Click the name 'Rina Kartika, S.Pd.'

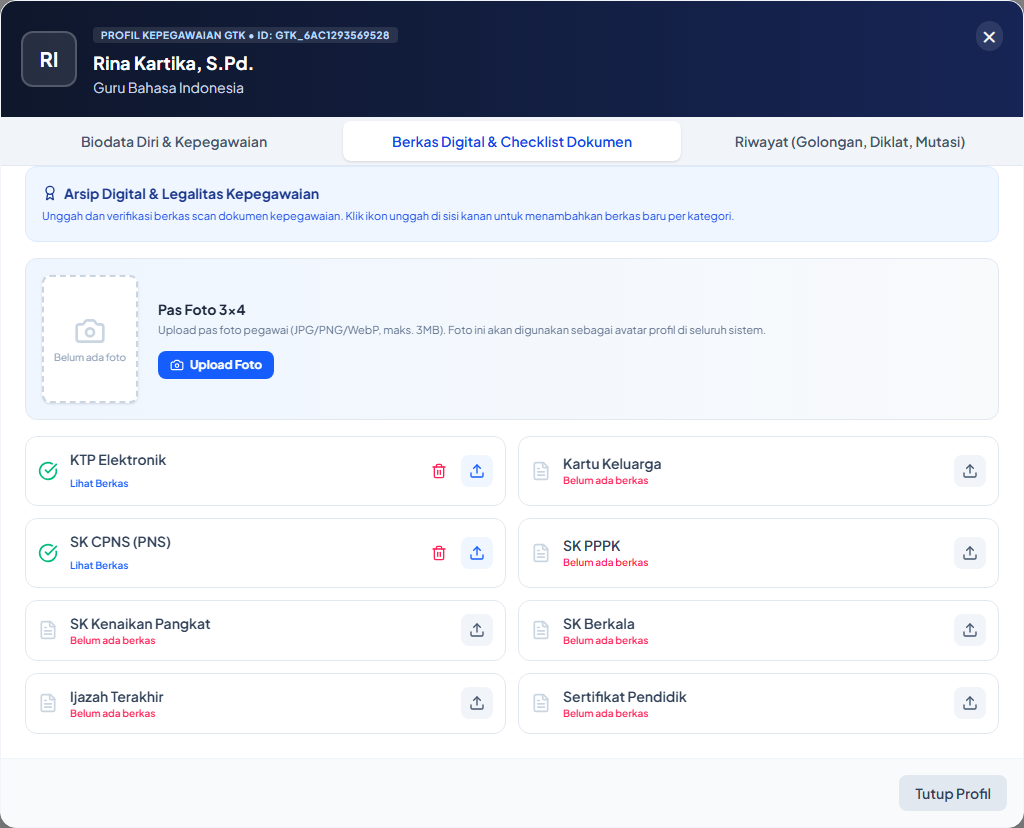[x=173, y=63]
